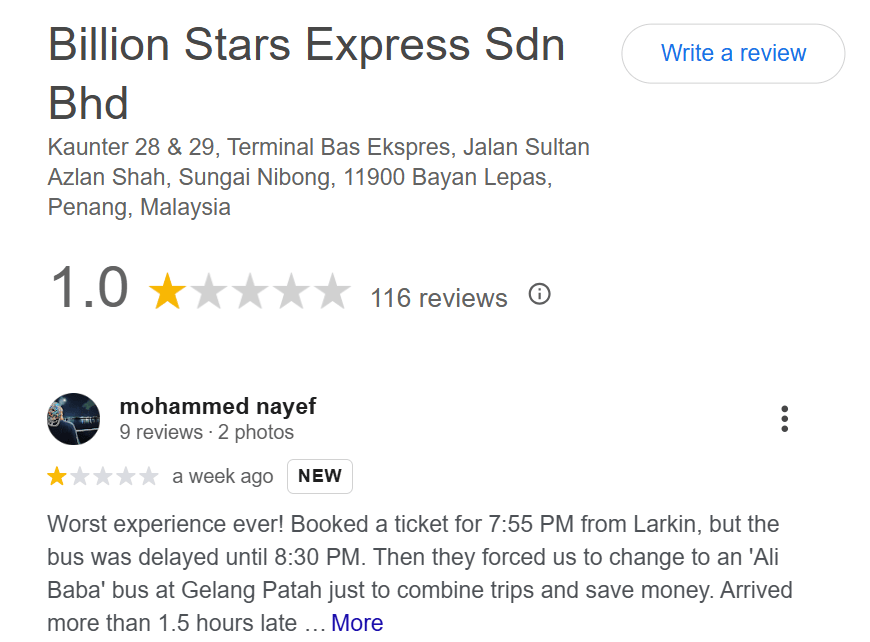Click the NEW badge on the review

320,476
